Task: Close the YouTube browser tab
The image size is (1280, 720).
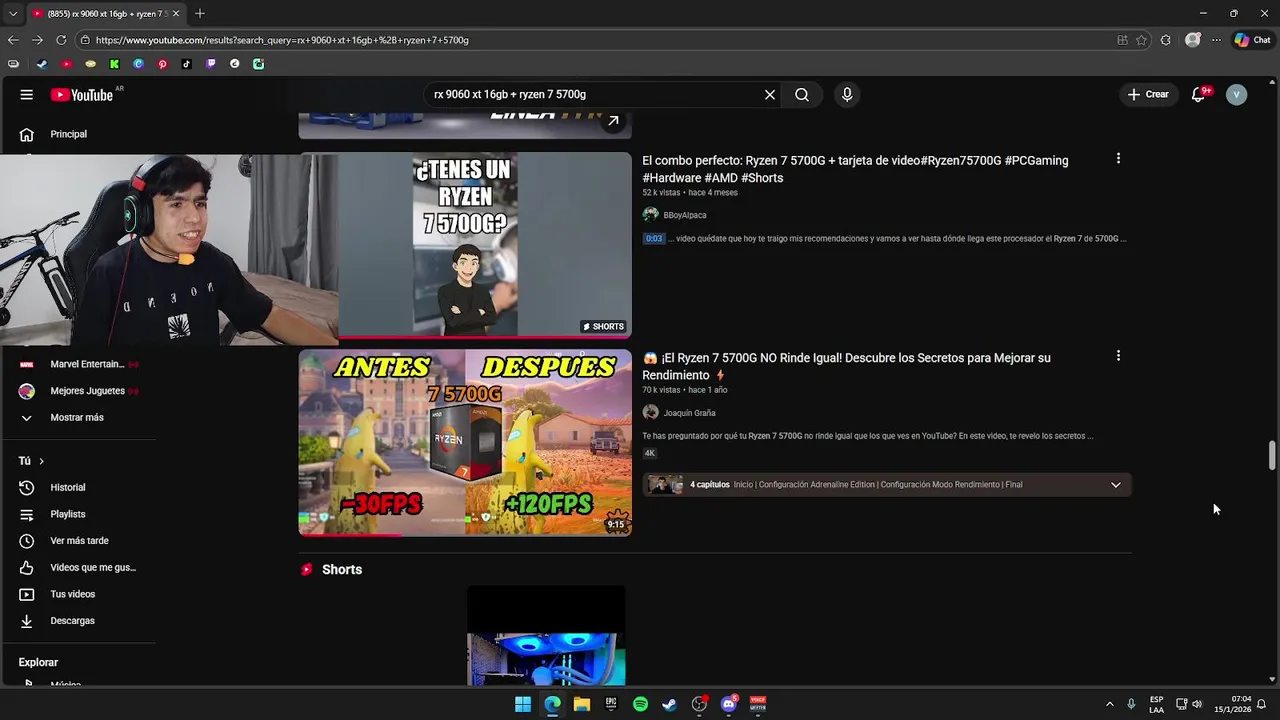Action: 176,14
